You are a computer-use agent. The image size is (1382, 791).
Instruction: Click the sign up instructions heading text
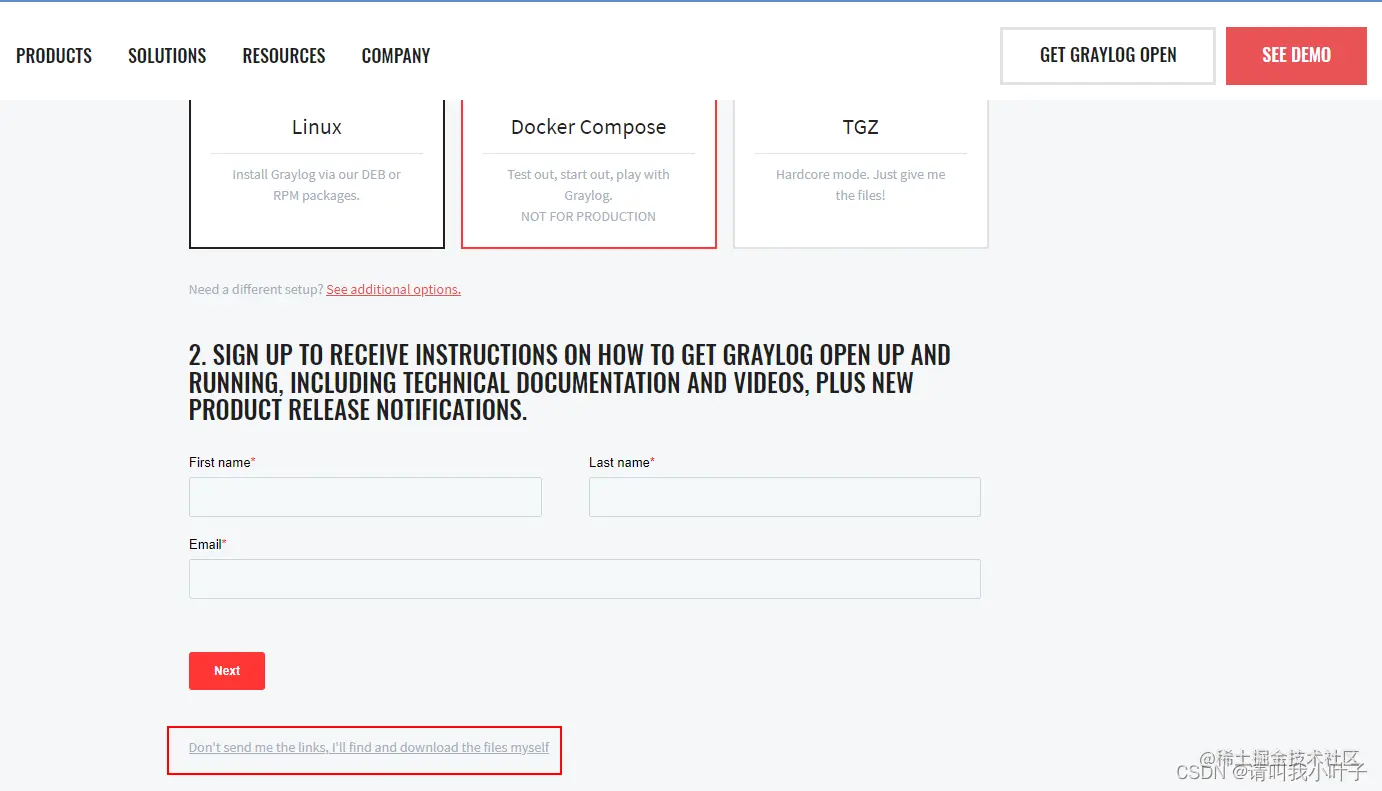(570, 382)
